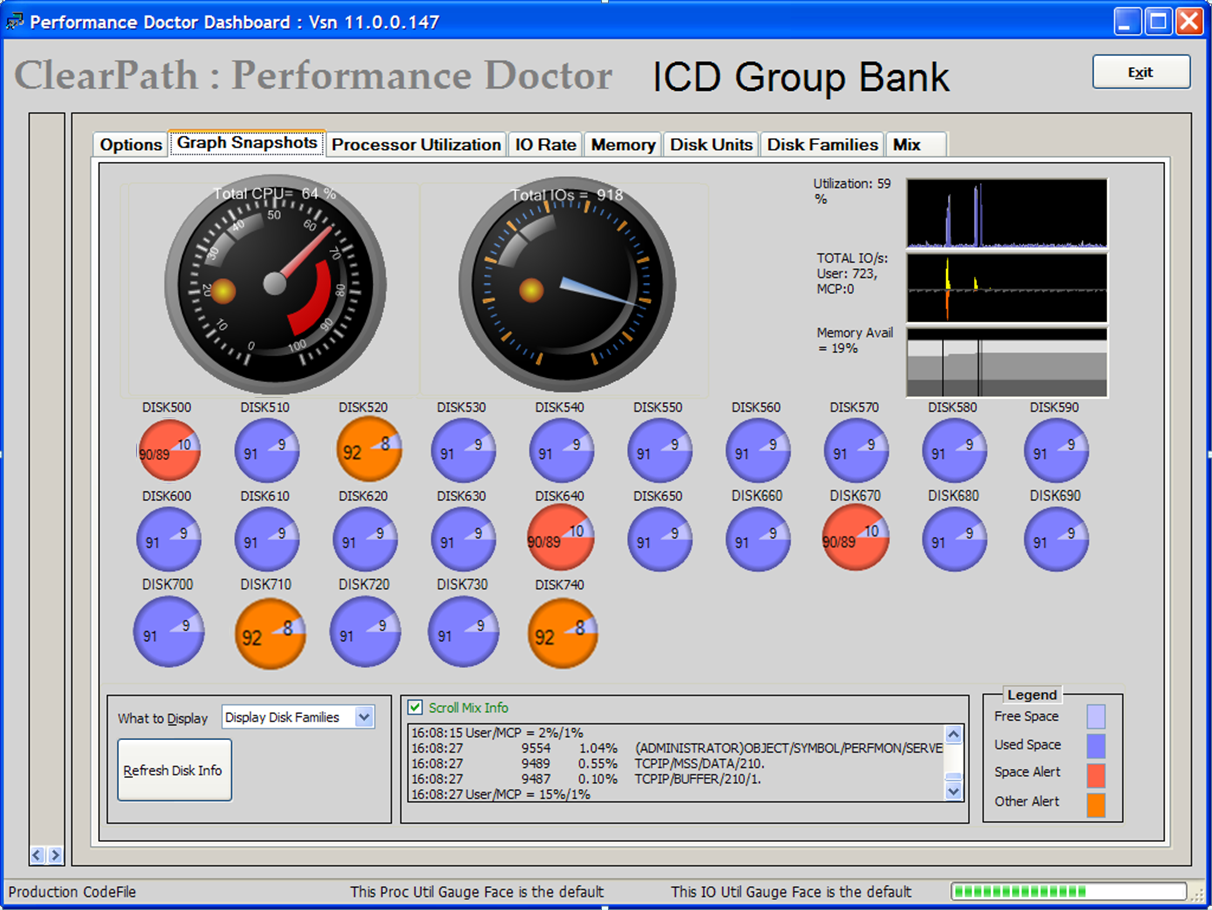Click the DISK570 pie chart icon

coord(857,451)
